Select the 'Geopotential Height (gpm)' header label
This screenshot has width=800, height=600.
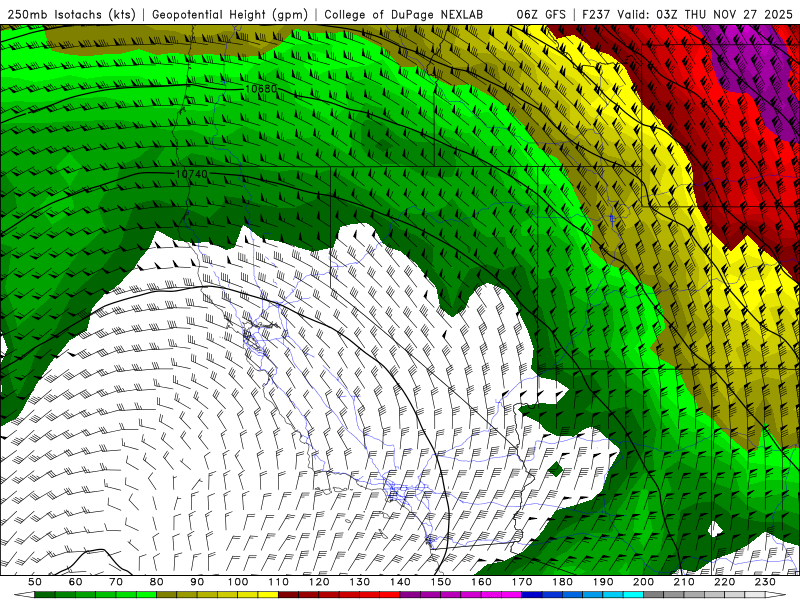[x=230, y=15]
